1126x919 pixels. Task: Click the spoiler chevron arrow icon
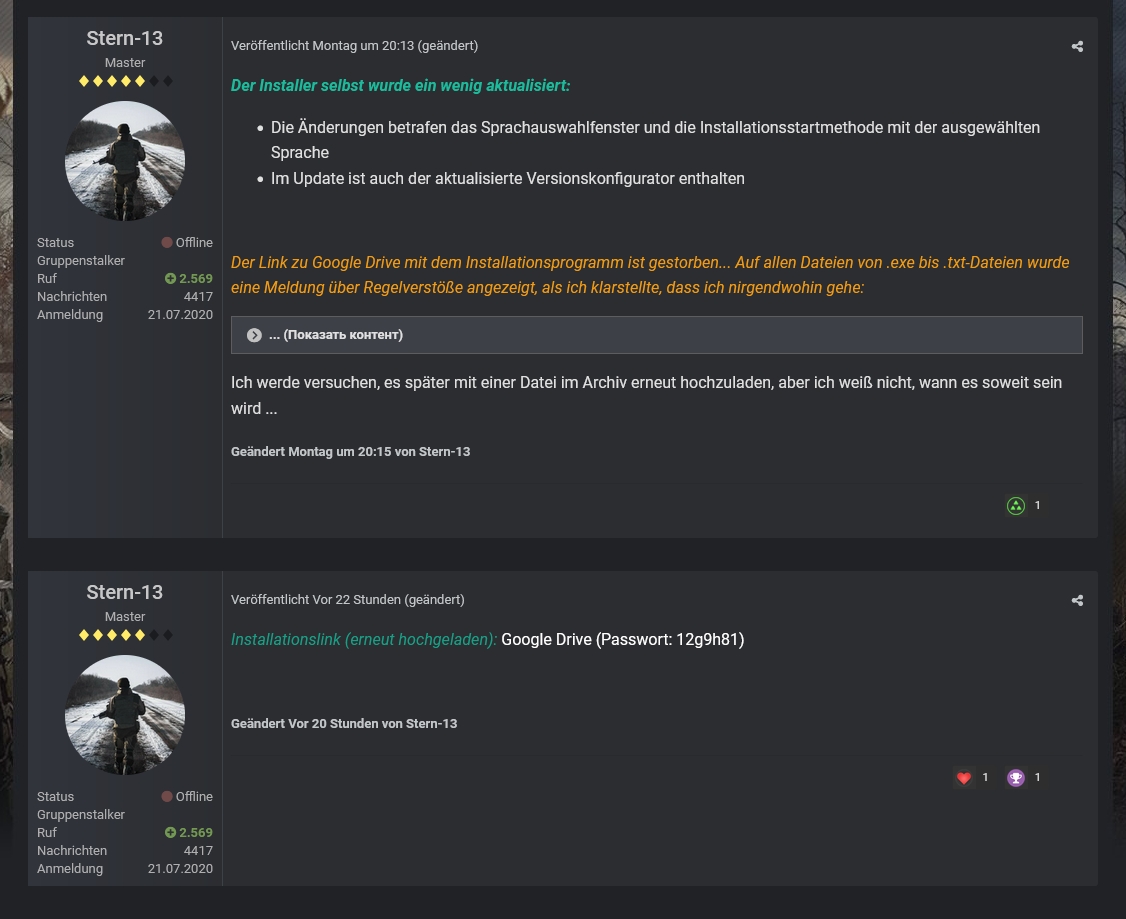click(254, 335)
